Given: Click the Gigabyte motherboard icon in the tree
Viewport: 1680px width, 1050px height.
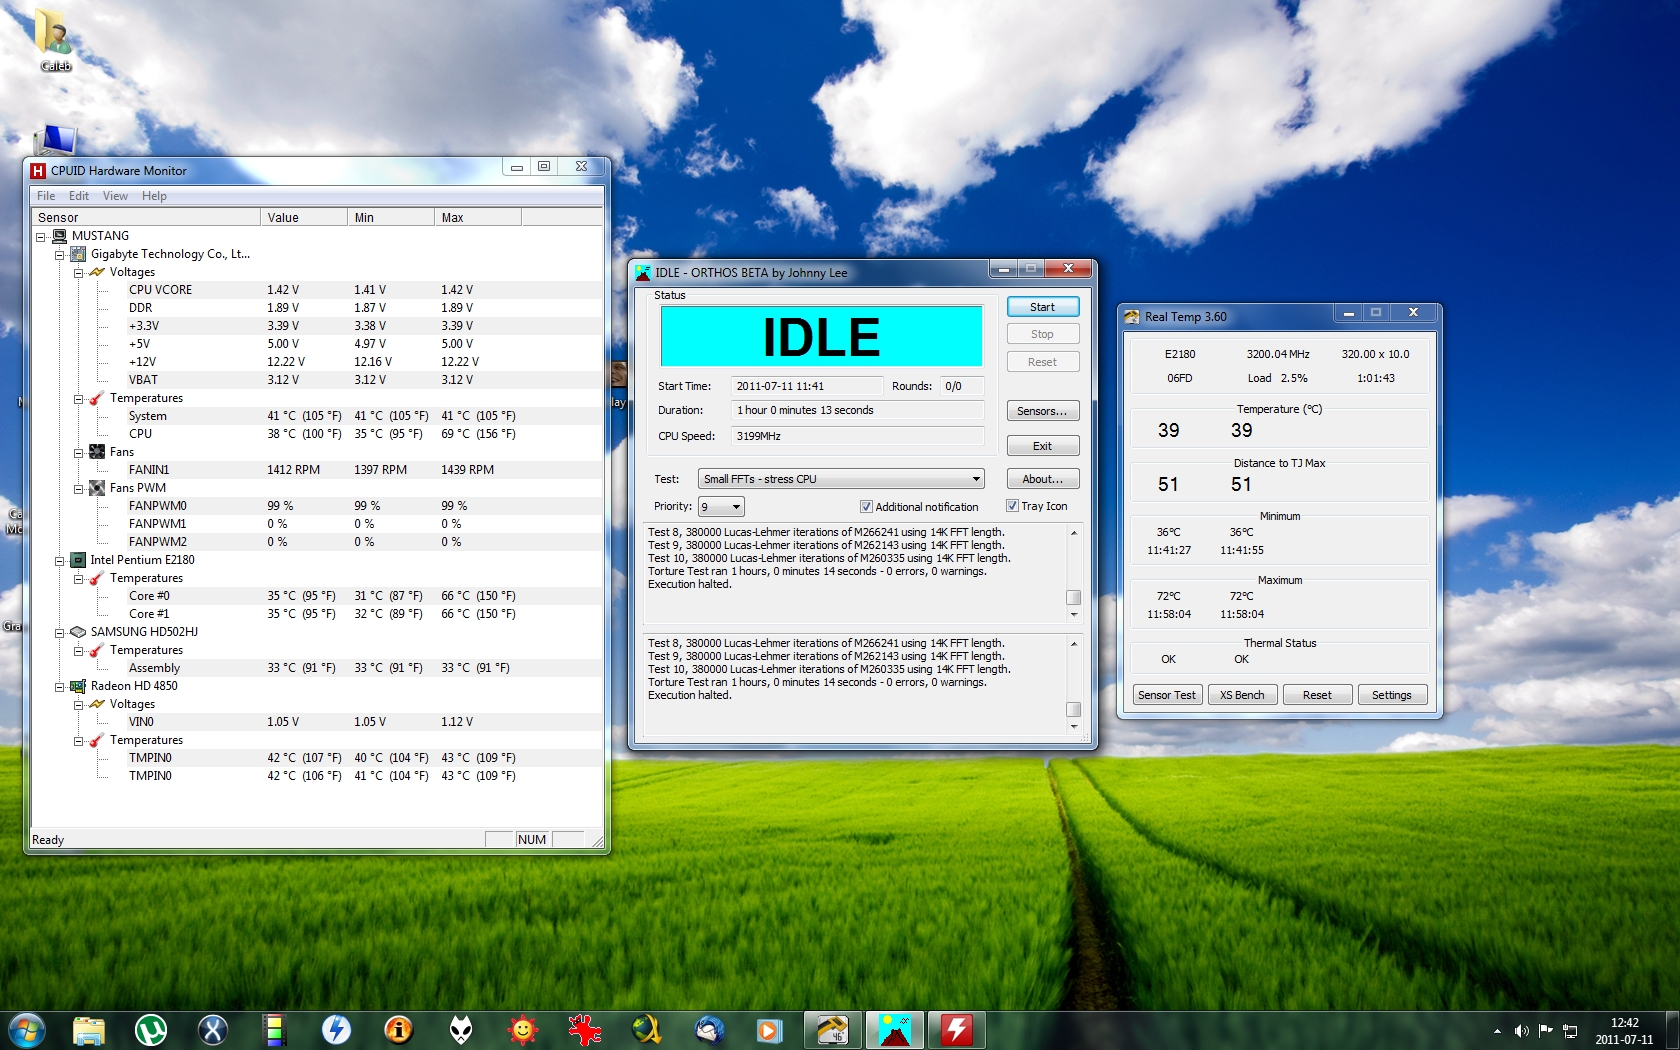Looking at the screenshot, I should pos(78,254).
